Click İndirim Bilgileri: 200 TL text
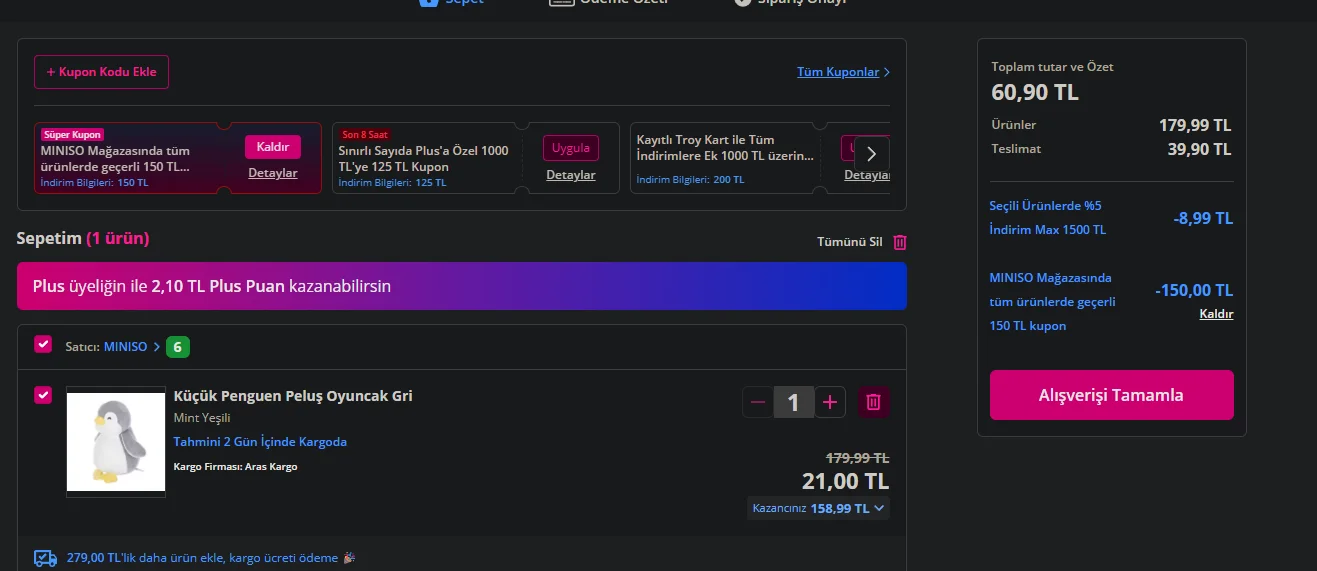 [x=690, y=180]
